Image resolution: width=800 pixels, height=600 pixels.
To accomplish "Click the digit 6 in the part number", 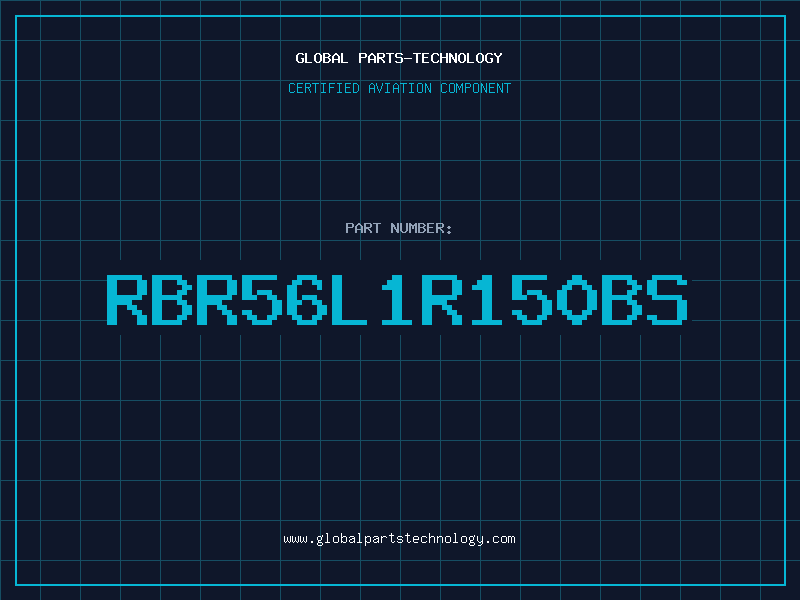I will point(307,300).
